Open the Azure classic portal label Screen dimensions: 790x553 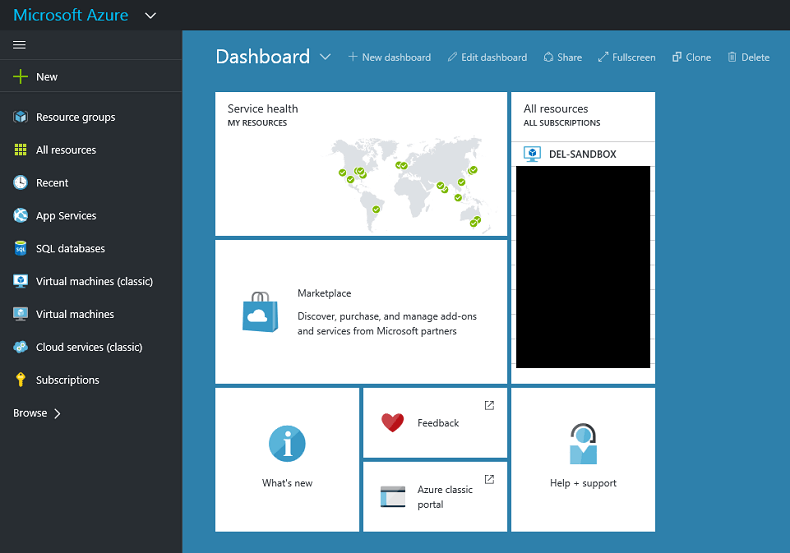pyautogui.click(x=445, y=497)
